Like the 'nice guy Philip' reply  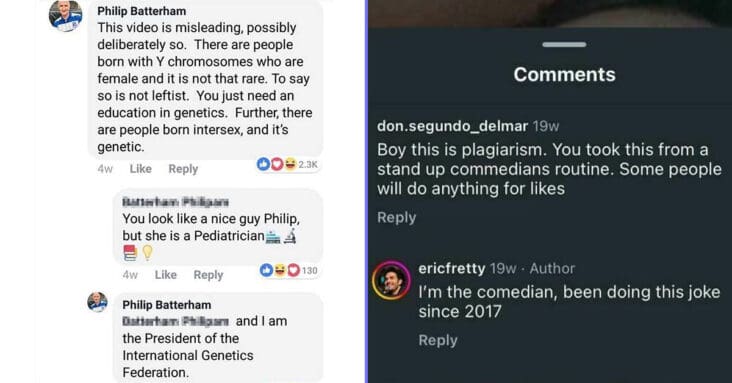(x=166, y=275)
